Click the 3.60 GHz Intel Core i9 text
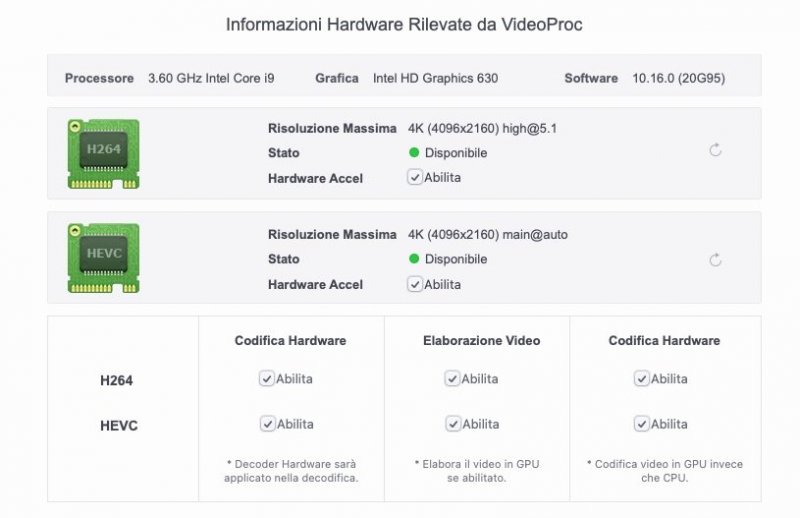Image resolution: width=800 pixels, height=518 pixels. pos(210,78)
